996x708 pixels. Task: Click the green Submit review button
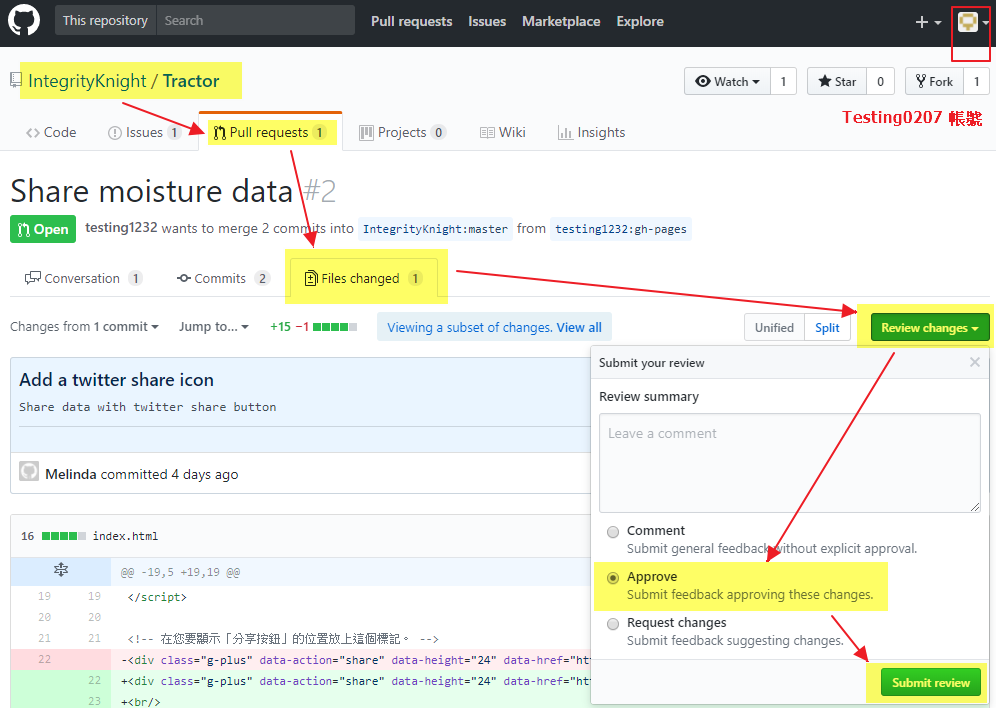pyautogui.click(x=930, y=682)
